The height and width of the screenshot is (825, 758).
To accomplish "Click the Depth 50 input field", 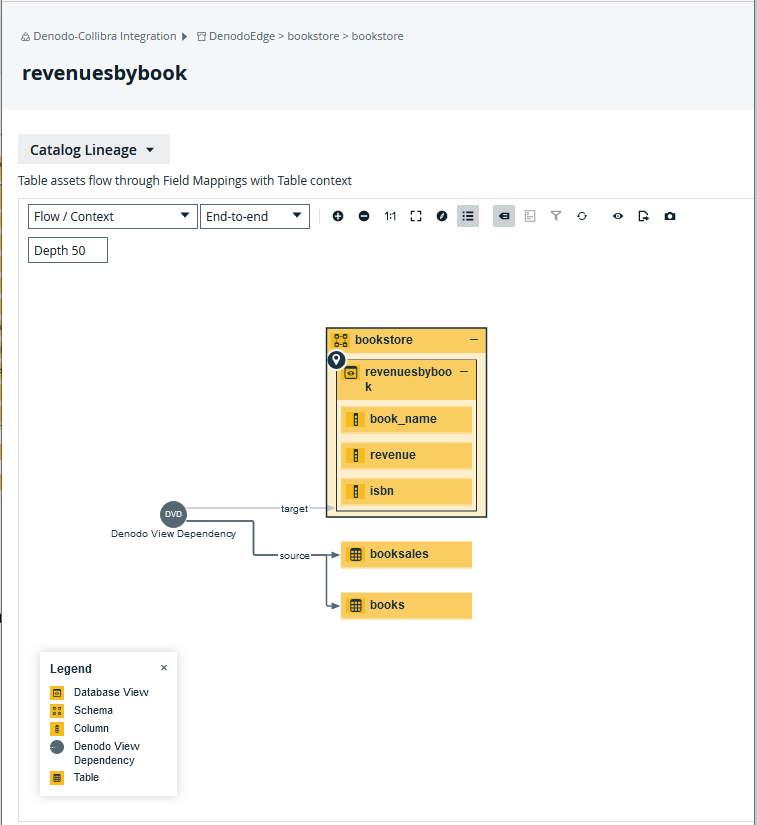I will coord(68,250).
